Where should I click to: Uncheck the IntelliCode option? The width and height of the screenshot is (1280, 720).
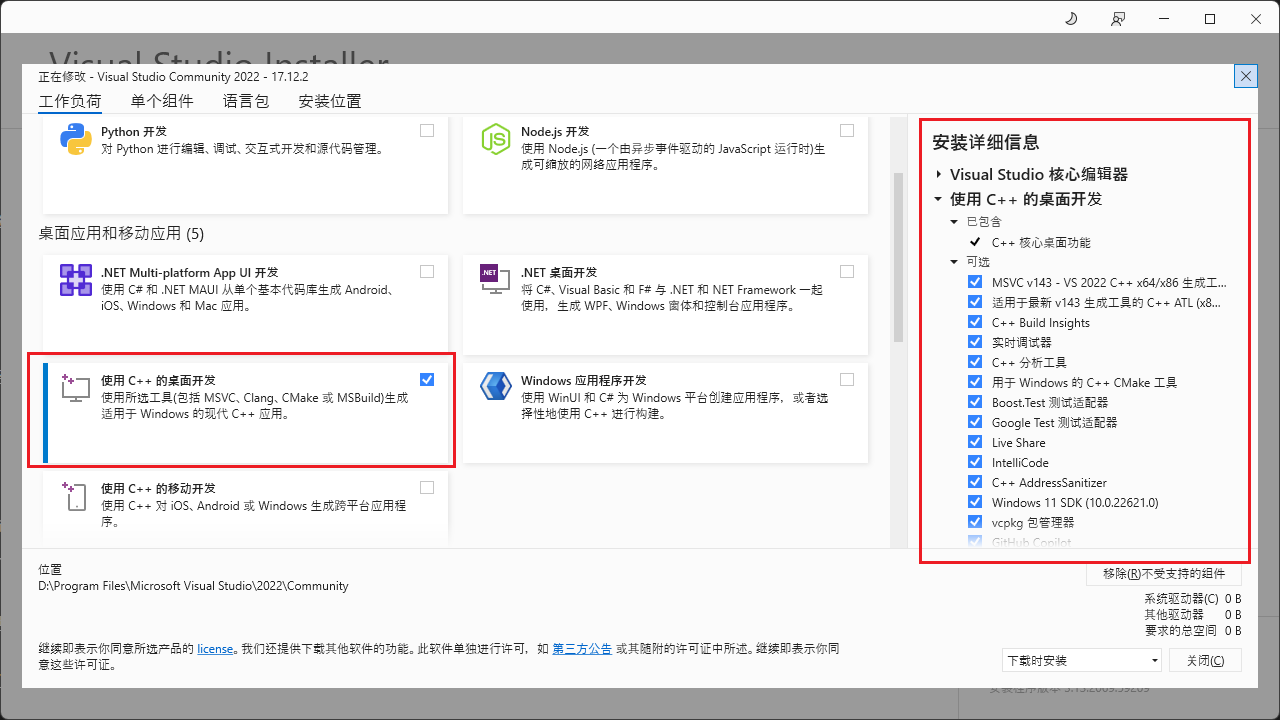975,462
